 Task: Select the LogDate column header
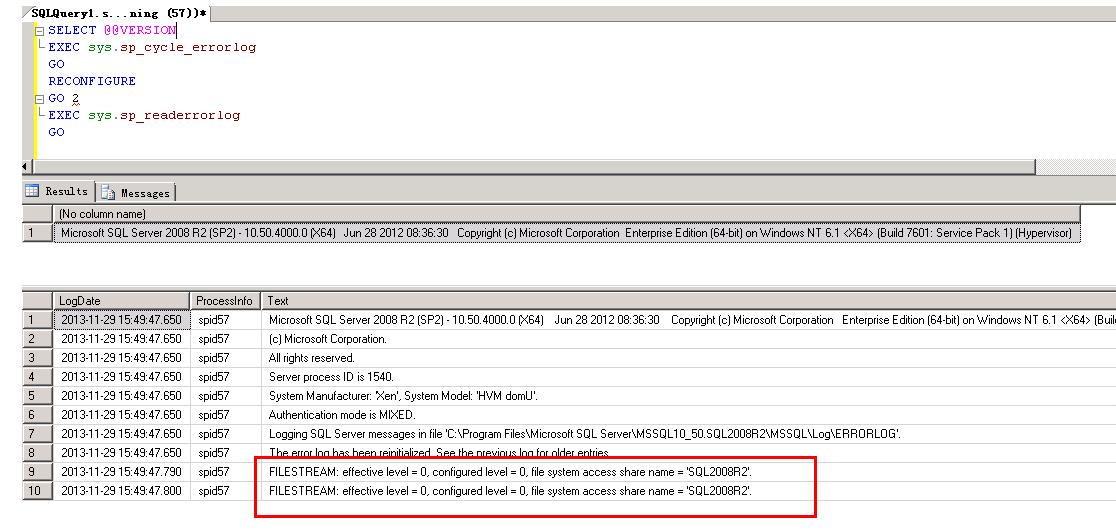pyautogui.click(x=122, y=301)
